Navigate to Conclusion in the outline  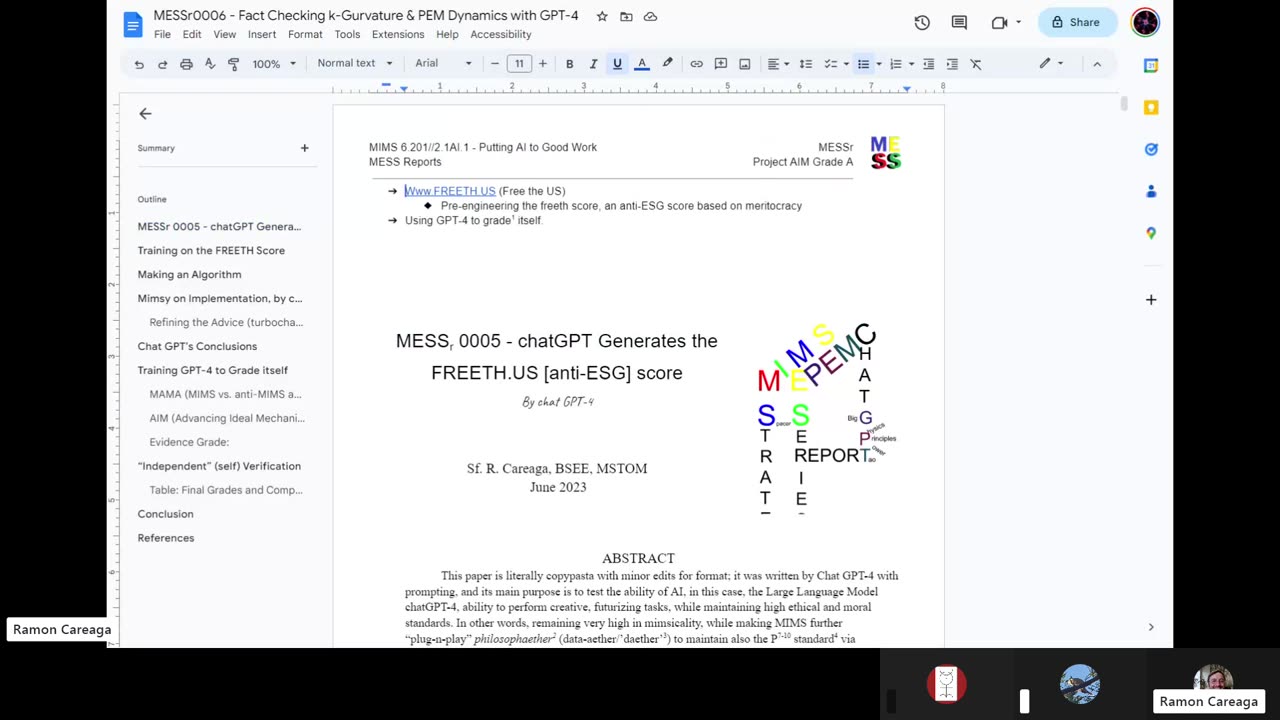[165, 514]
